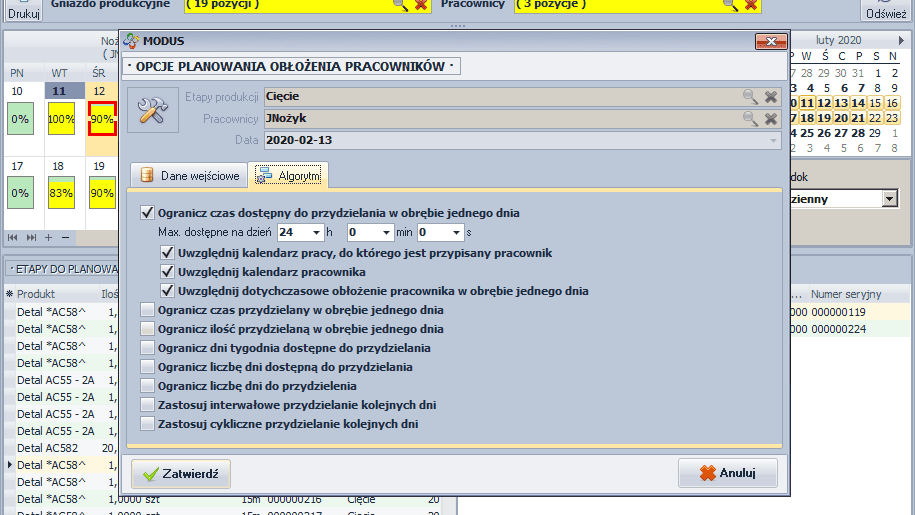This screenshot has height=515, width=915.
Task: Go to next month arrow beside luty 2020
Action: coord(901,40)
